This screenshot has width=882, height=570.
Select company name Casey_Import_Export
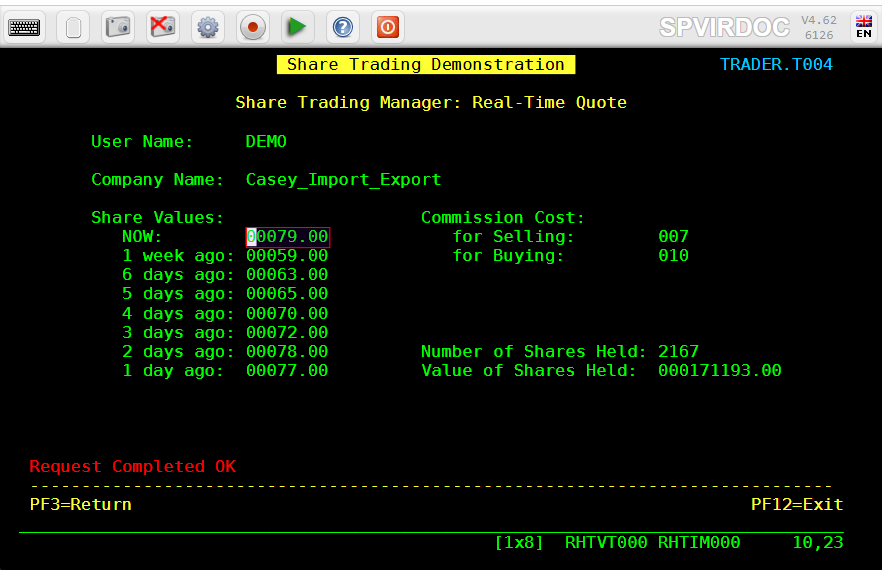click(x=343, y=179)
